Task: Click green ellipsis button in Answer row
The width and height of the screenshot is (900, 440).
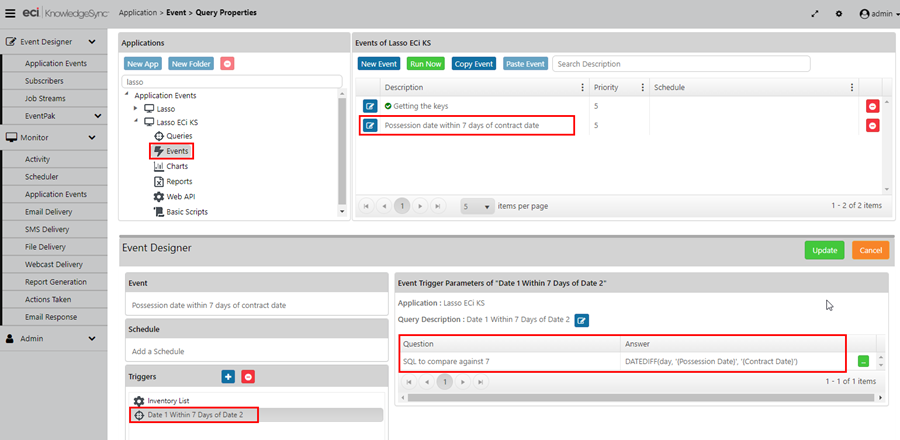Action: pyautogui.click(x=863, y=361)
